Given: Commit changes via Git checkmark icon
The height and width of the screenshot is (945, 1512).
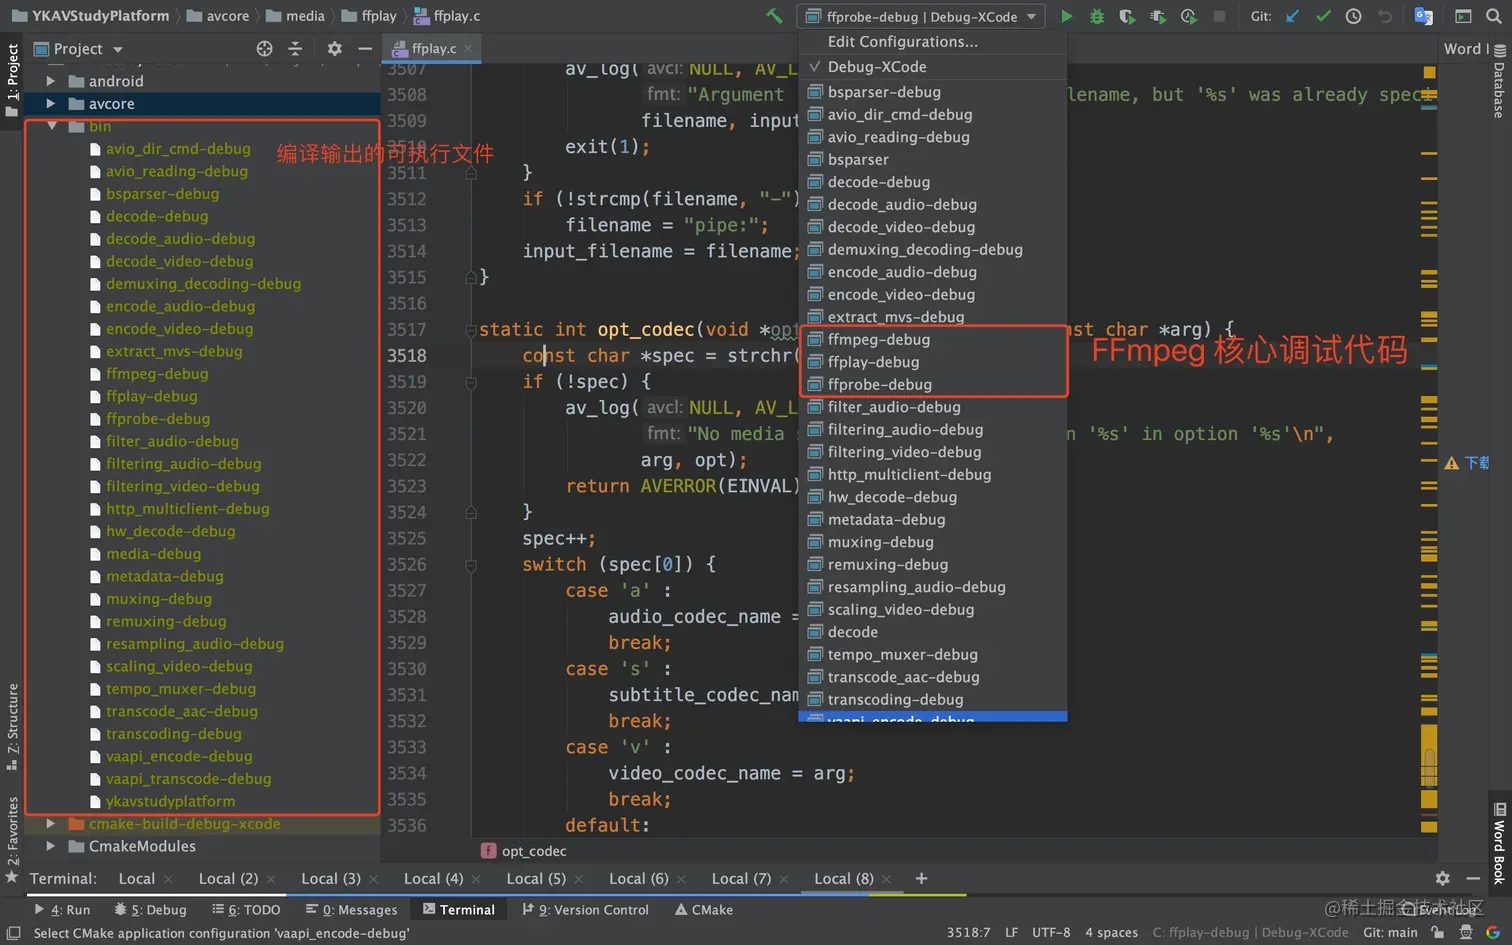Looking at the screenshot, I should pyautogui.click(x=1323, y=16).
